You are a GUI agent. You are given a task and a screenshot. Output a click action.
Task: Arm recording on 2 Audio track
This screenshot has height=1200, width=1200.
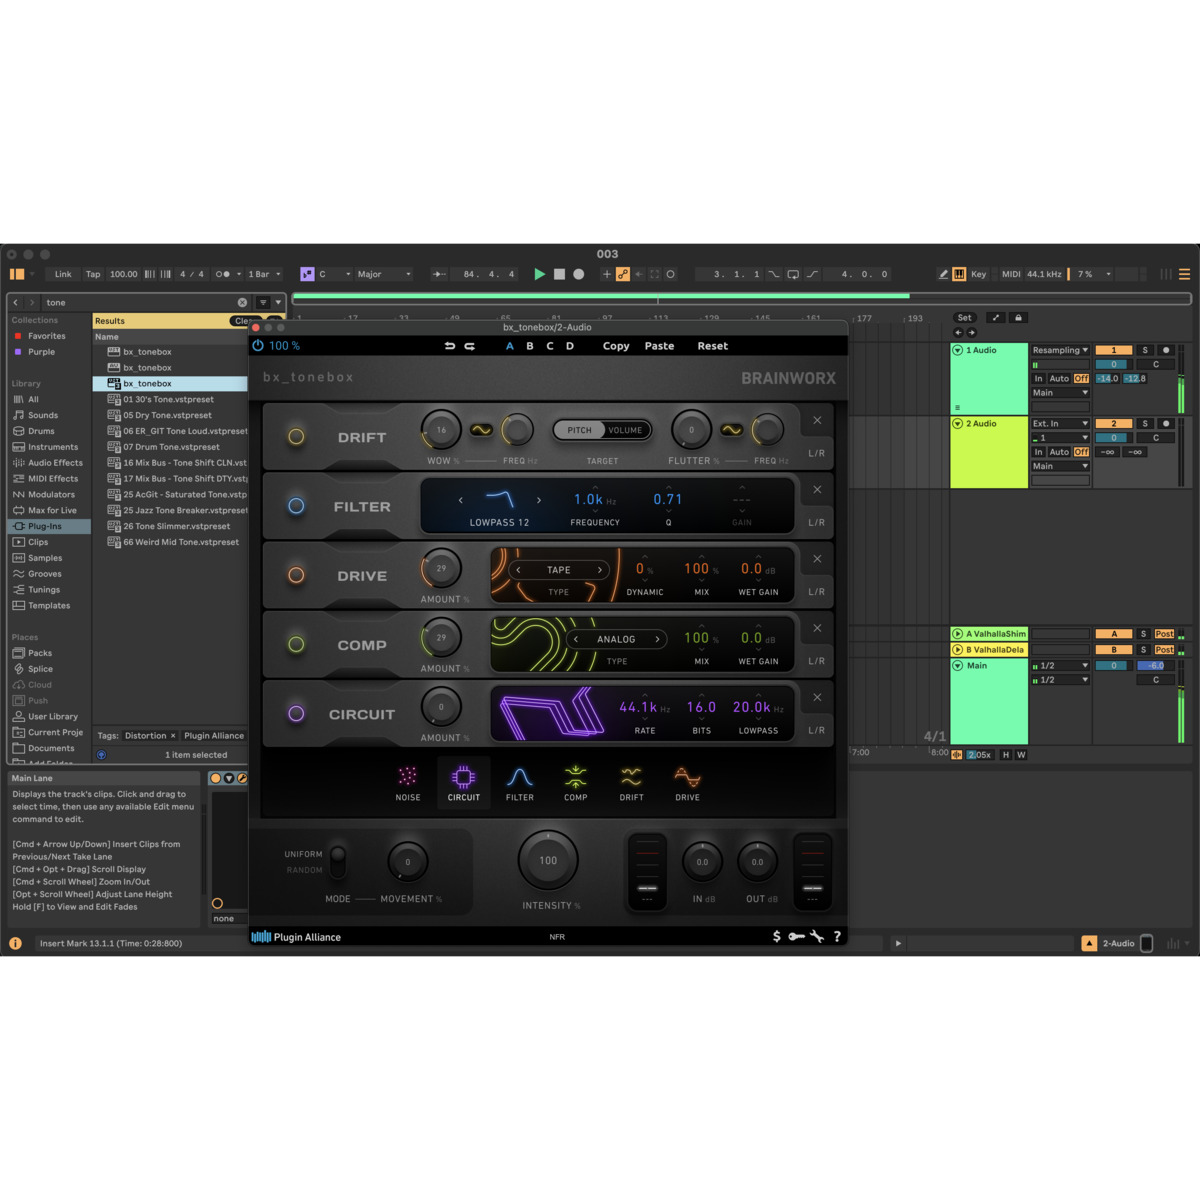(x=1166, y=424)
